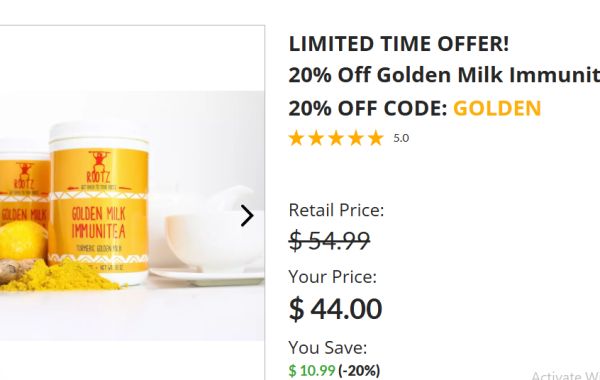Image resolution: width=600 pixels, height=380 pixels.
Task: Click the 20% OFF CODE: label
Action: point(368,108)
